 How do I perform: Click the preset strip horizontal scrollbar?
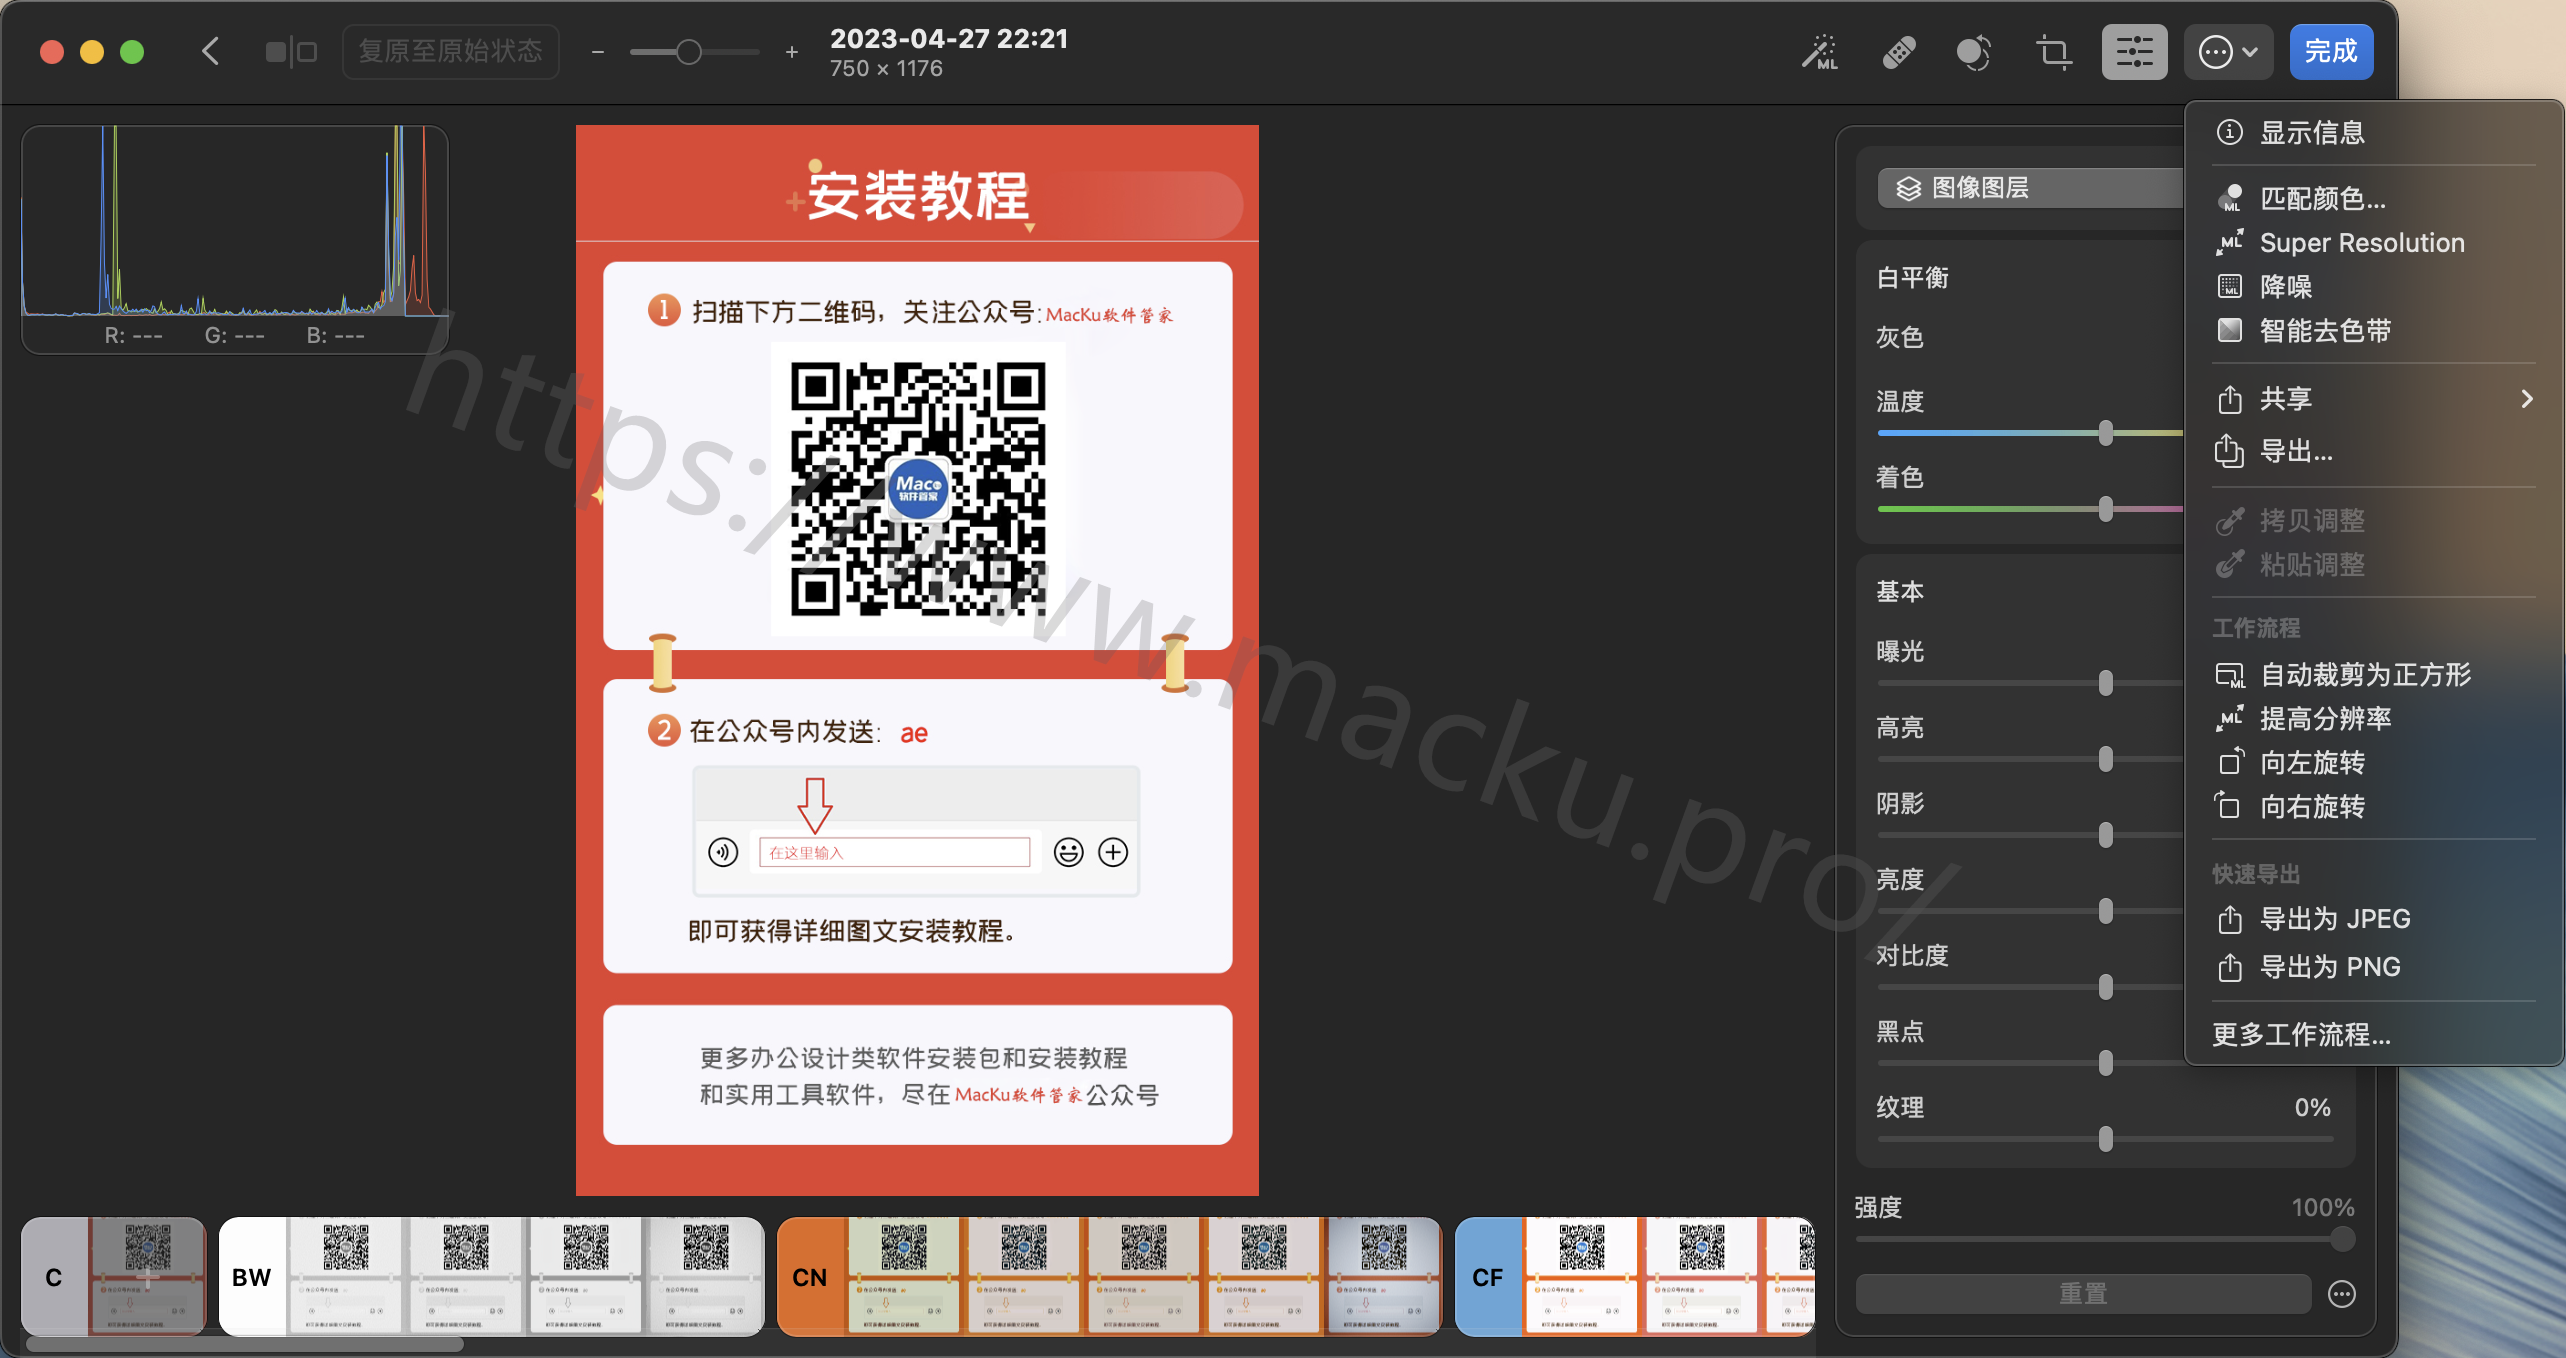245,1345
